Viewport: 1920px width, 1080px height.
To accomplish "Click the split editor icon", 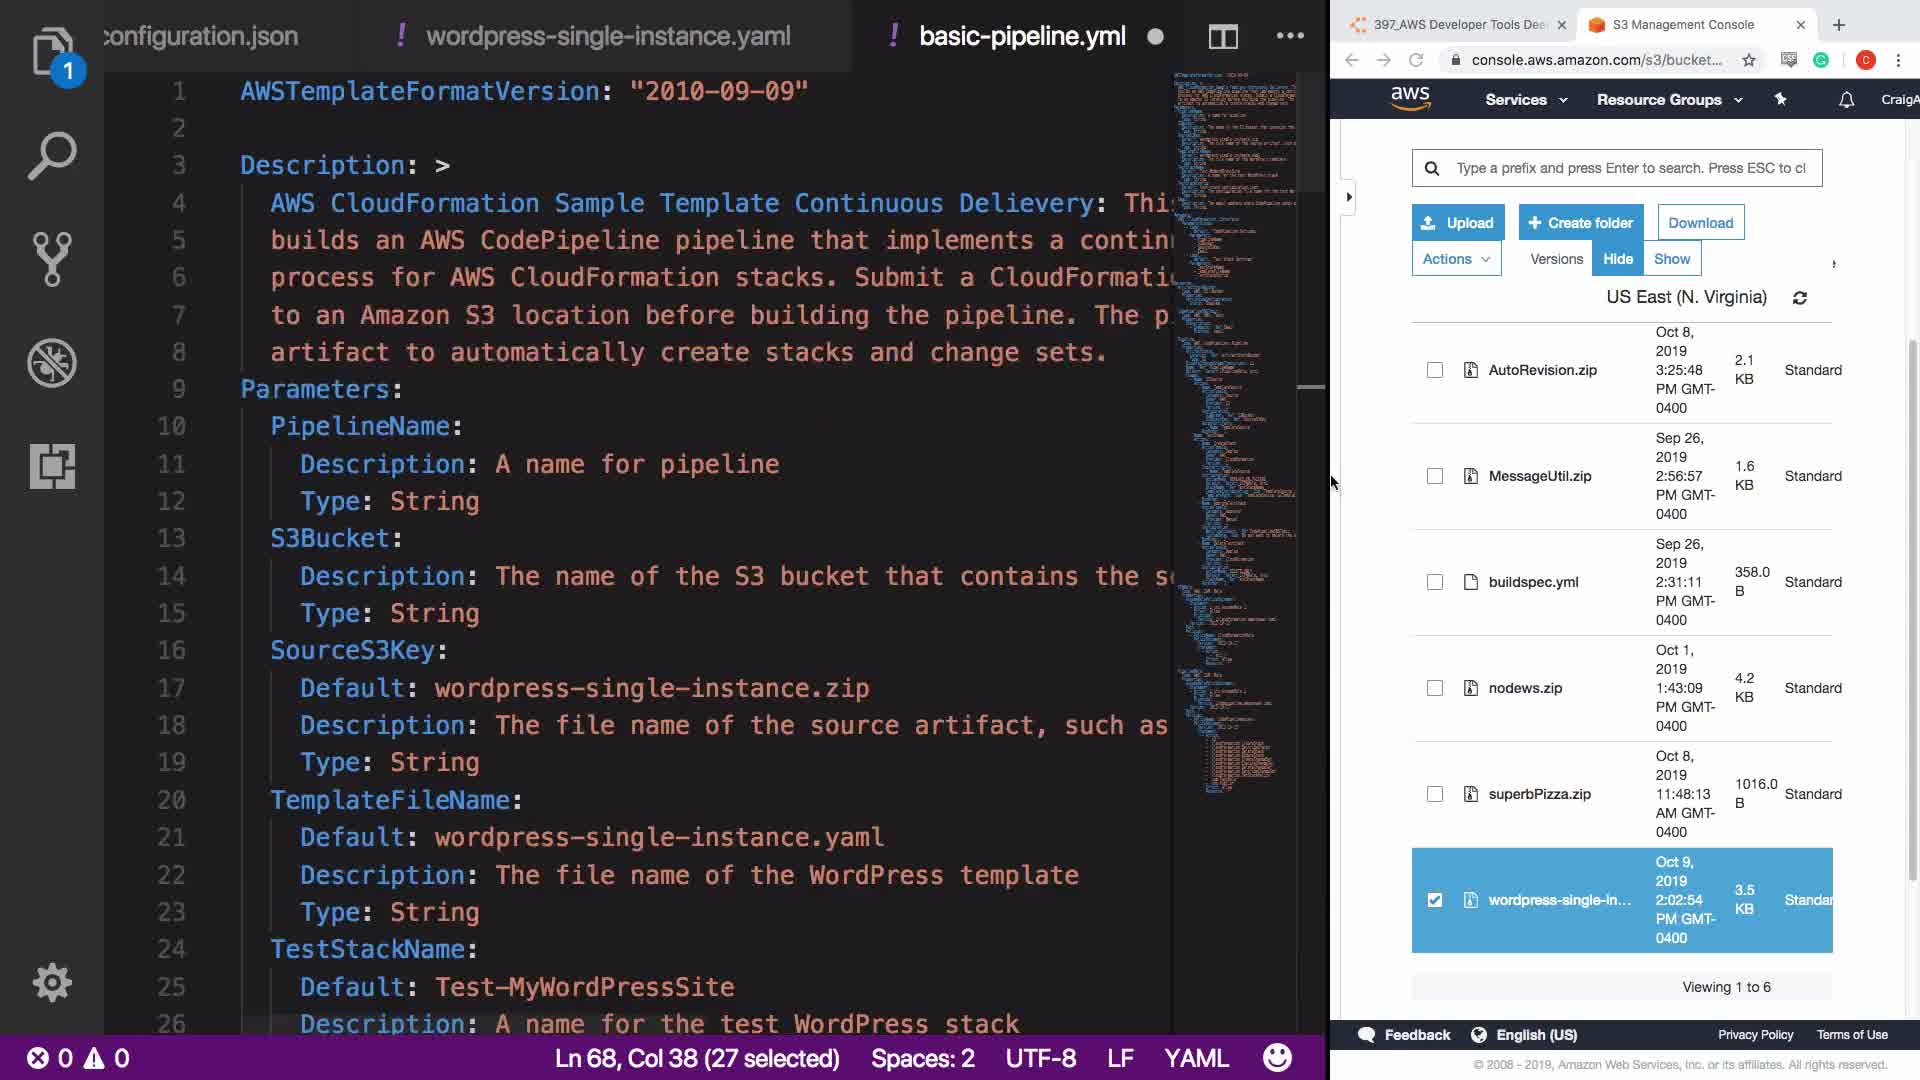I will [x=1222, y=37].
